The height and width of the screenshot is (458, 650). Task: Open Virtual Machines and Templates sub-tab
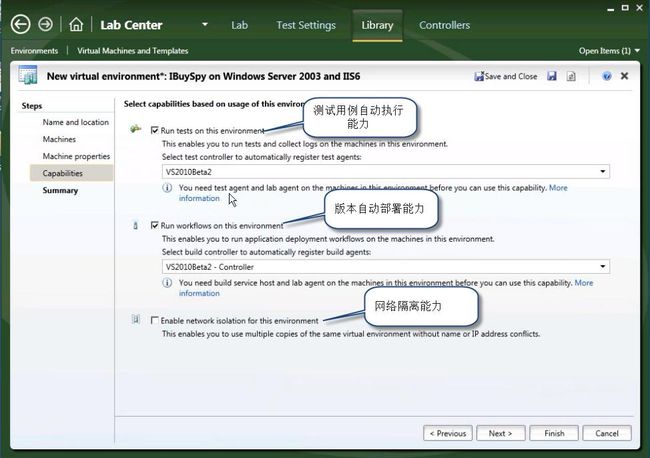(x=133, y=51)
